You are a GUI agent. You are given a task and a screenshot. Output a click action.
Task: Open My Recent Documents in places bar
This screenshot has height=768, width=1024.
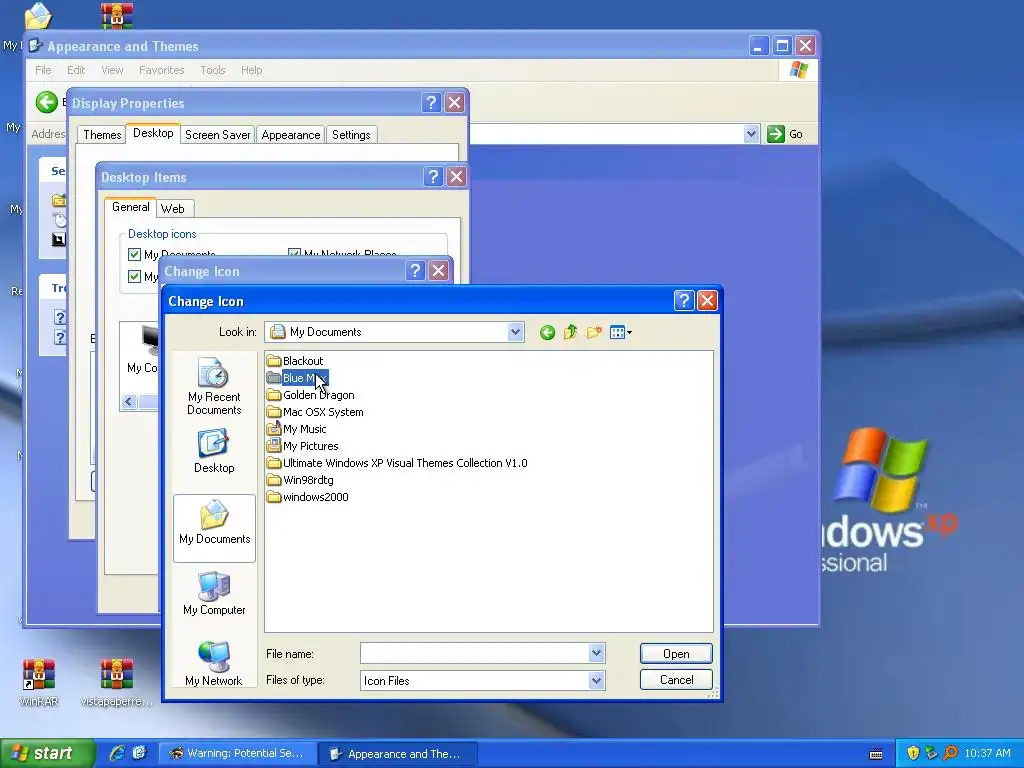tap(214, 386)
